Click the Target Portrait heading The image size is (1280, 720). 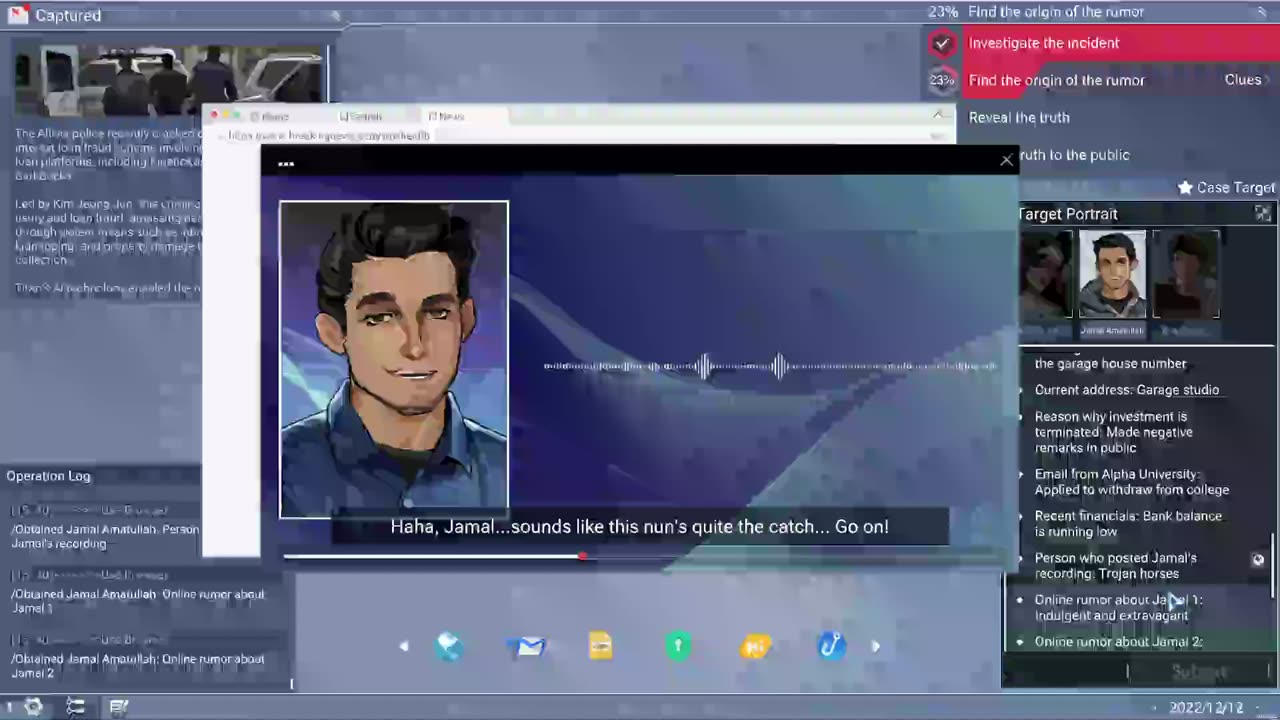1067,214
